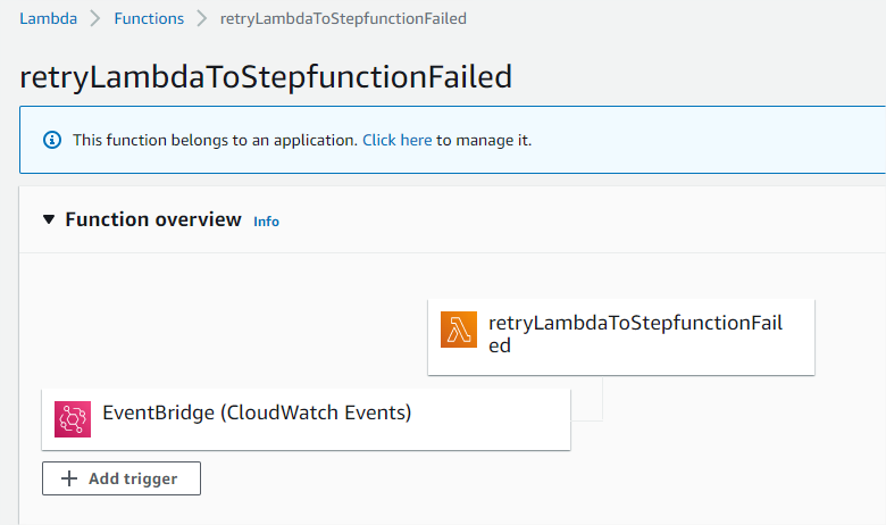The image size is (887, 527).
Task: Select the EventBridge (CloudWatch Events) trigger label
Action: (x=257, y=412)
